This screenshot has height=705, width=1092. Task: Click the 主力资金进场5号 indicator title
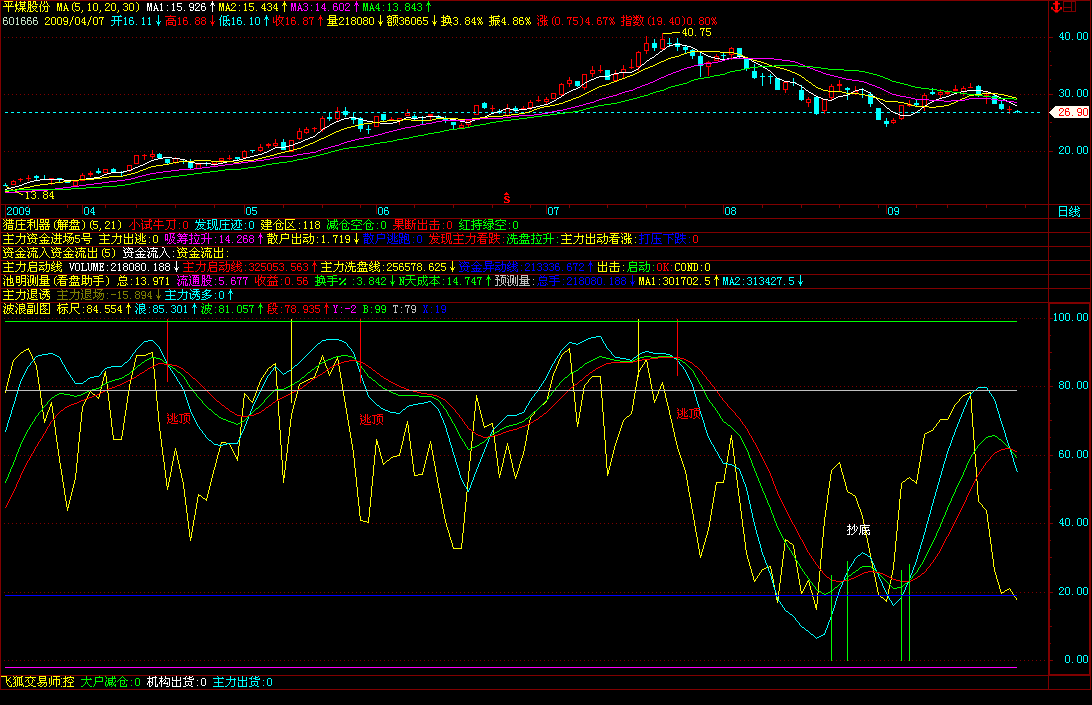pyautogui.click(x=47, y=239)
